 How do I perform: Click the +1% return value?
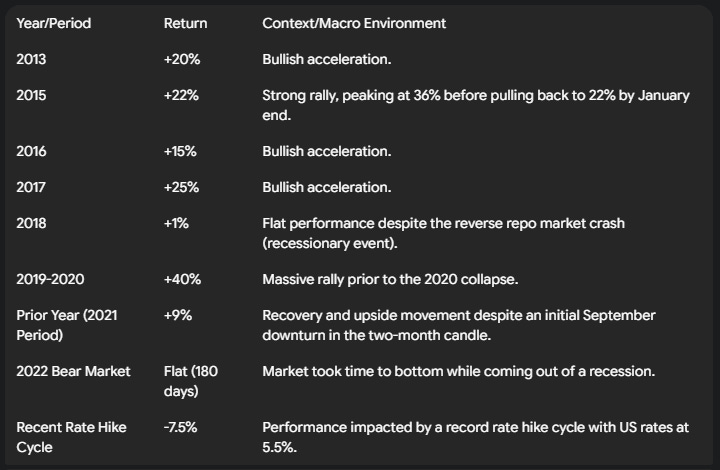(176, 224)
